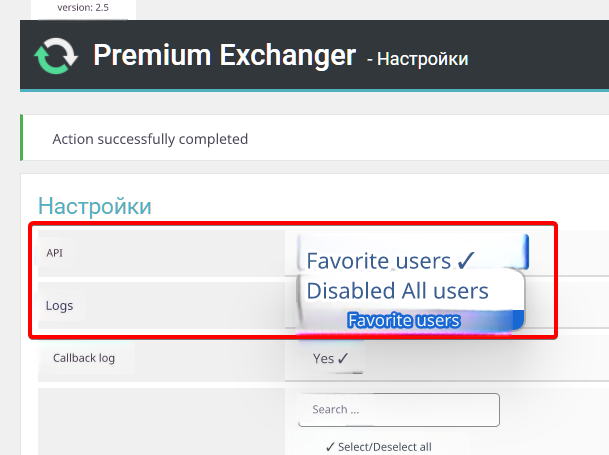Click the Logs setting label

(59, 305)
